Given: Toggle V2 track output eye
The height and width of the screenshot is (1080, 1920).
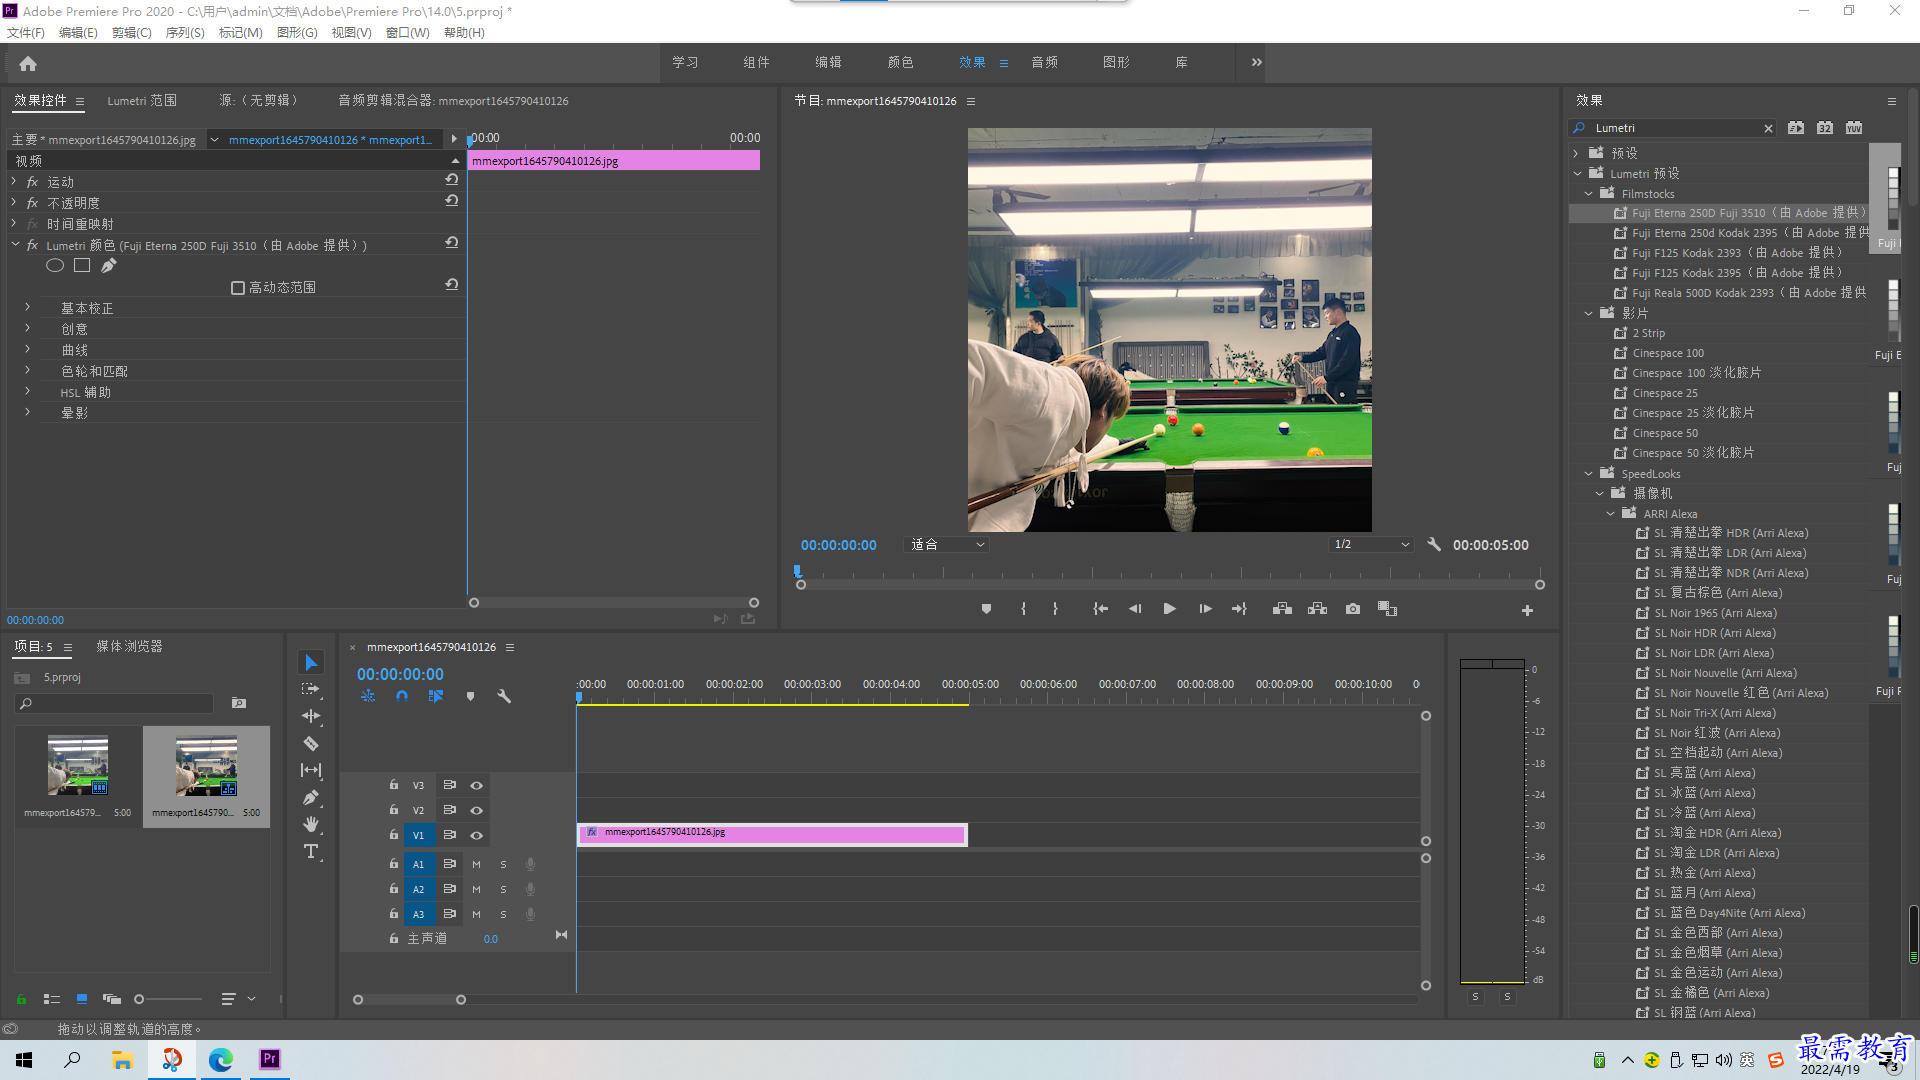Looking at the screenshot, I should point(477,811).
